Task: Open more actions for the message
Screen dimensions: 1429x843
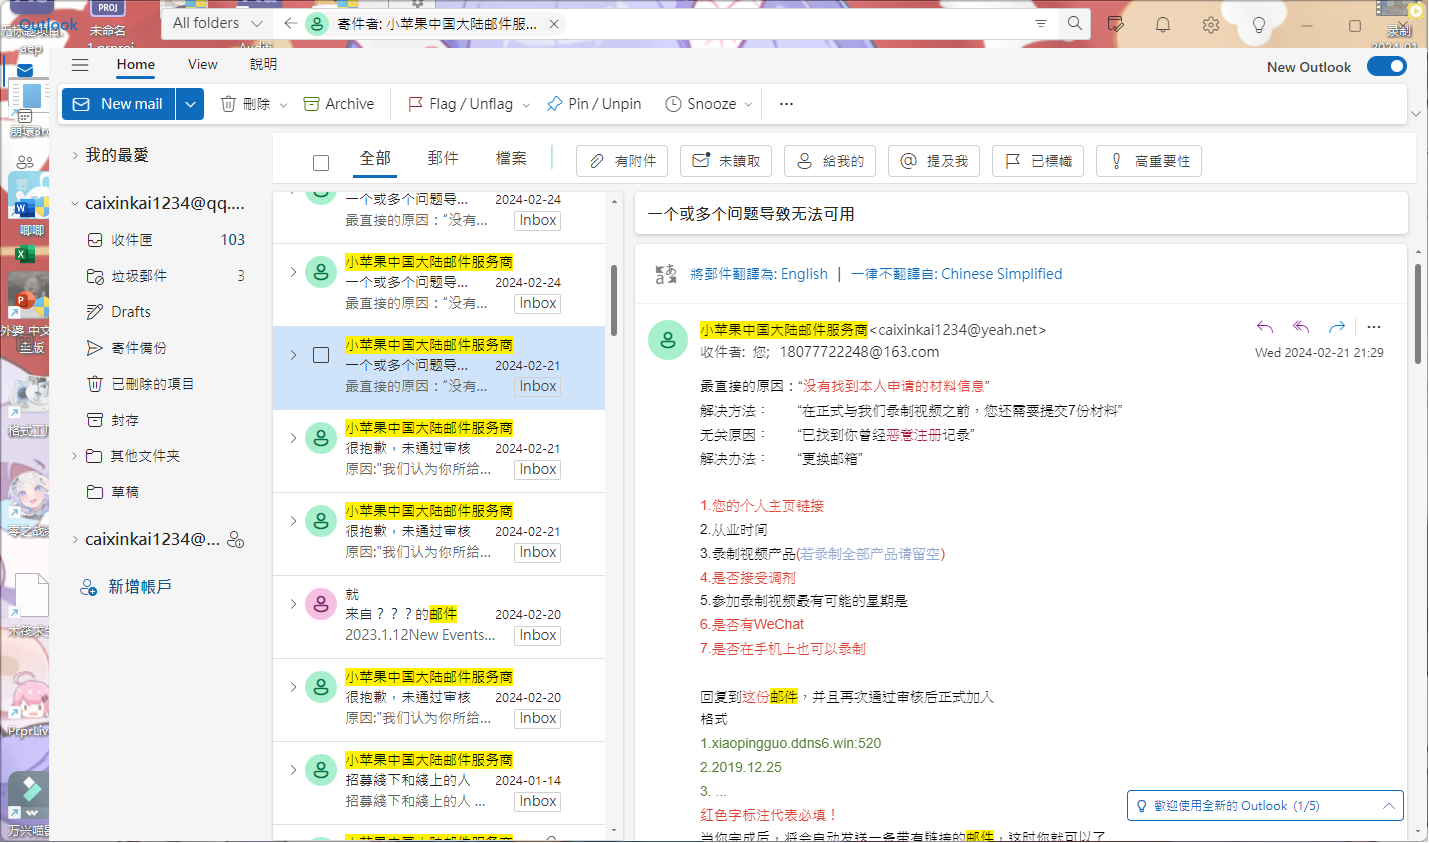Action: point(1374,327)
